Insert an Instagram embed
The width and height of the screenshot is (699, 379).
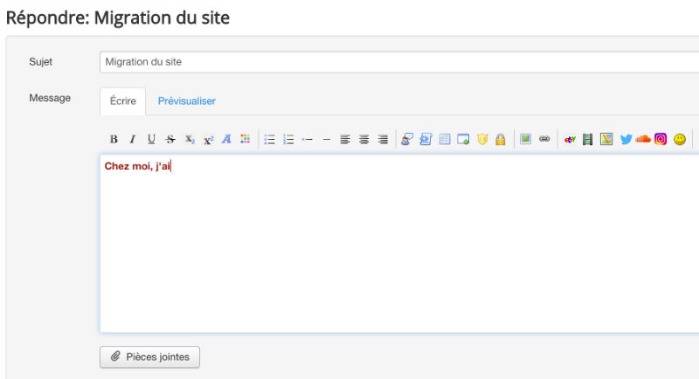661,139
